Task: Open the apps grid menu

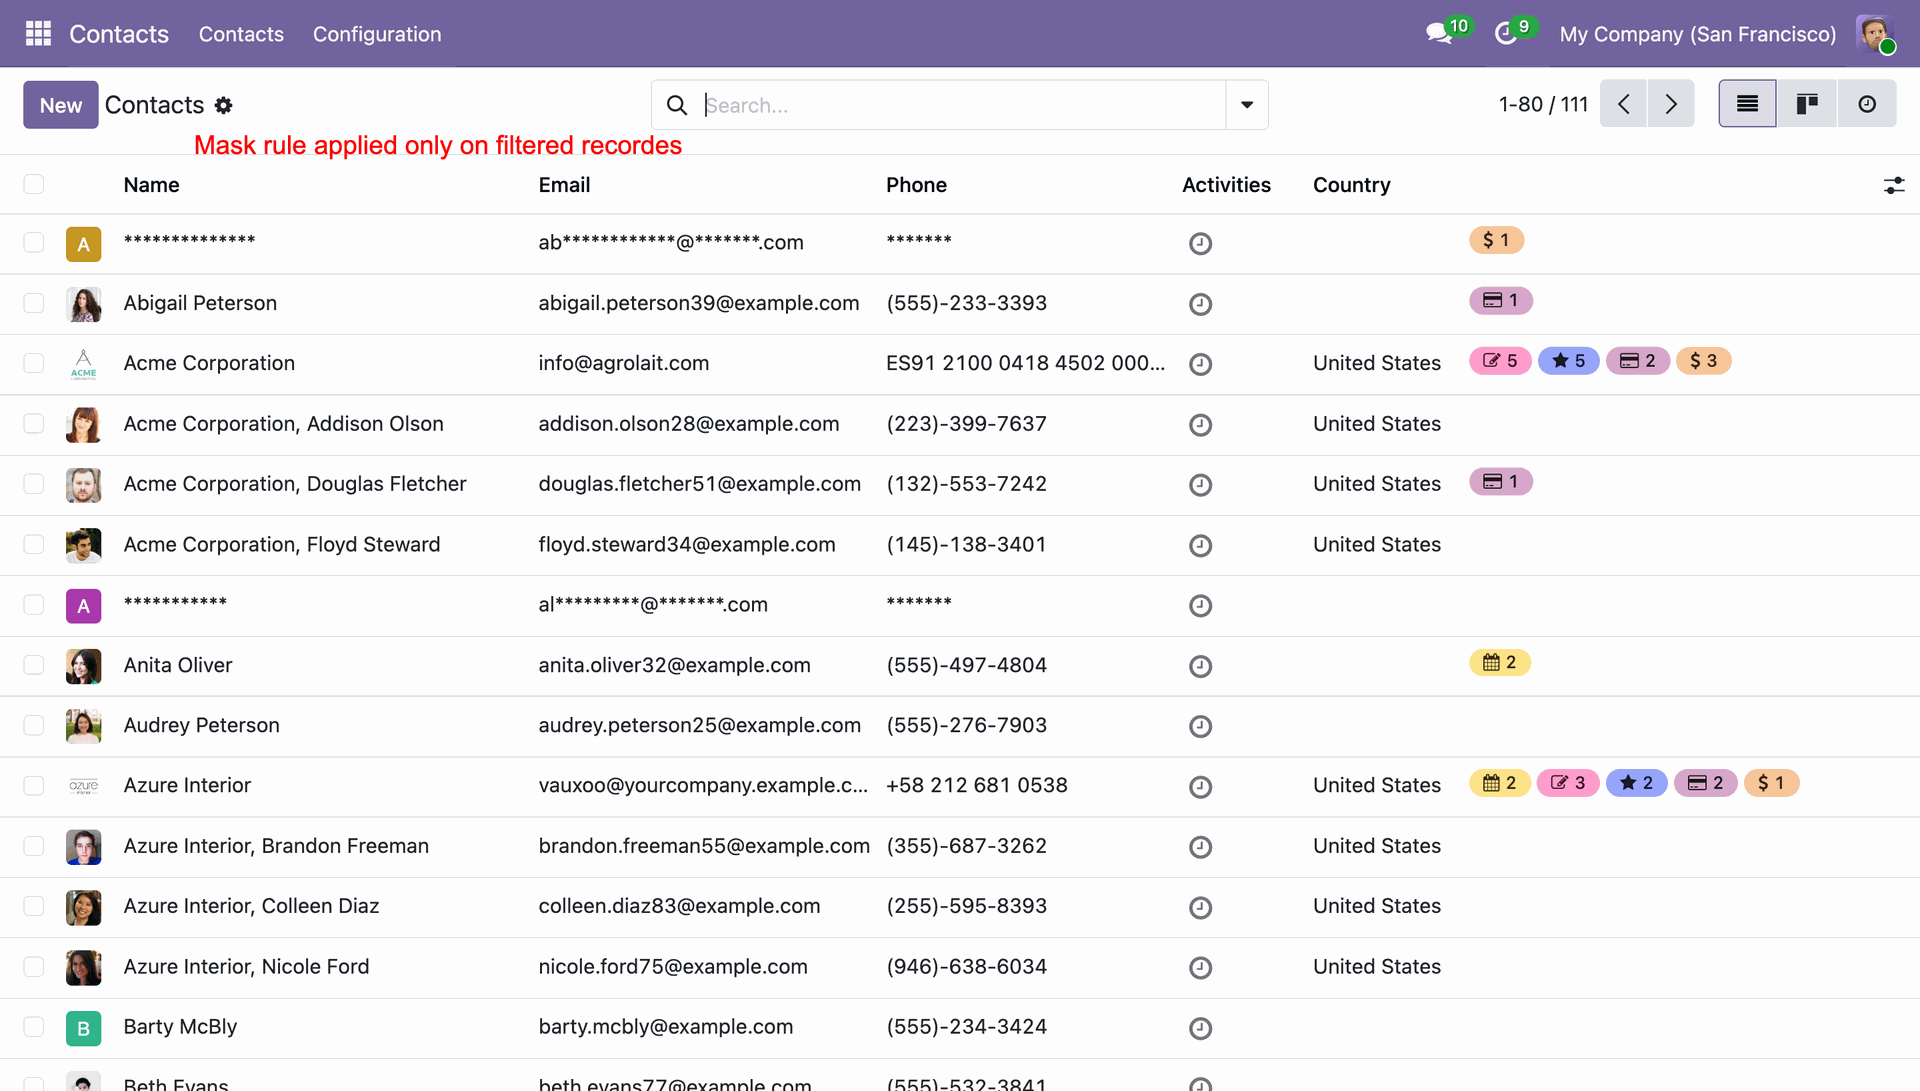Action: pyautogui.click(x=38, y=34)
